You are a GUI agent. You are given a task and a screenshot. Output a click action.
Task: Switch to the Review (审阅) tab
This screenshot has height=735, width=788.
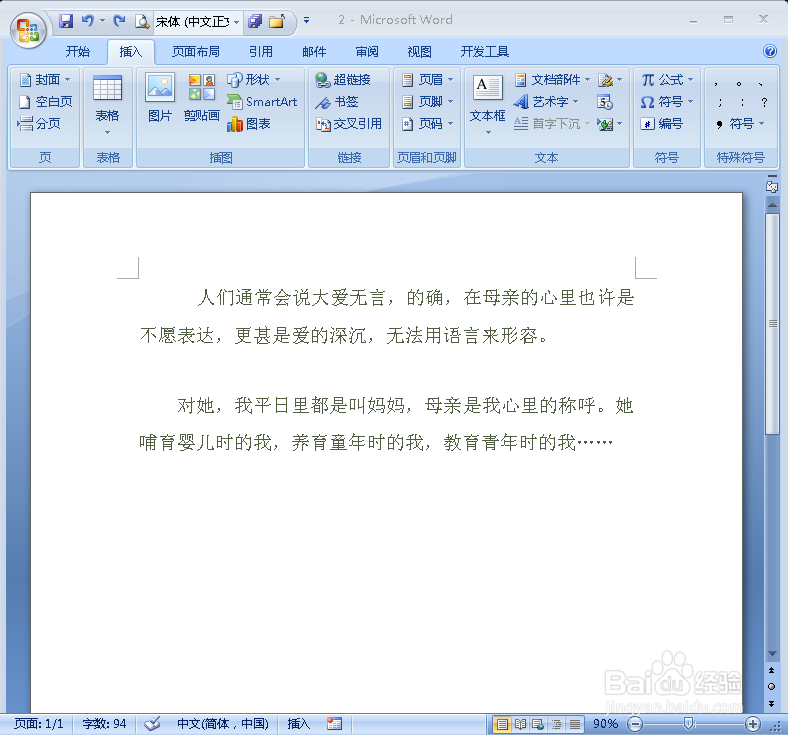pos(367,51)
